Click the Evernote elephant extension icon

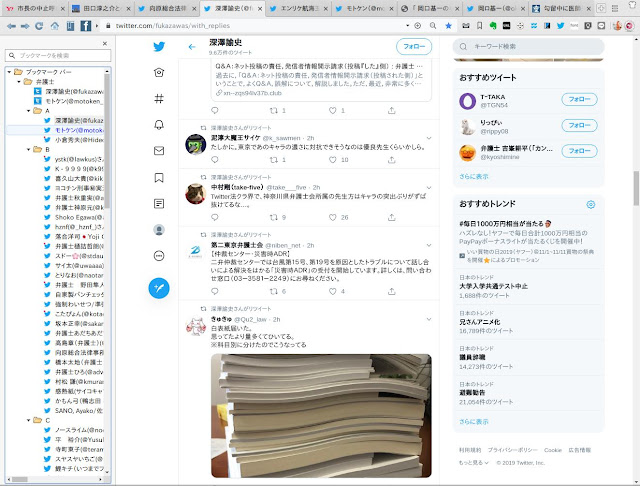click(x=493, y=26)
